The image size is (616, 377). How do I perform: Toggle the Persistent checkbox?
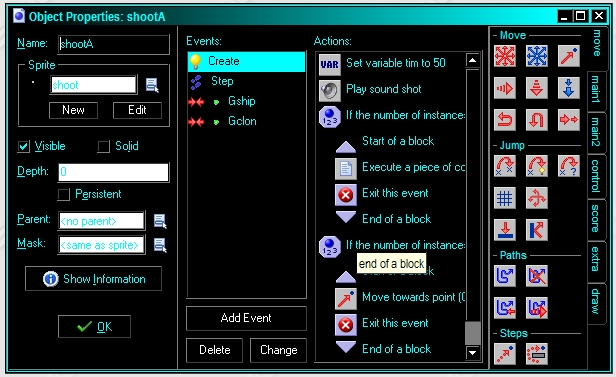(64, 194)
